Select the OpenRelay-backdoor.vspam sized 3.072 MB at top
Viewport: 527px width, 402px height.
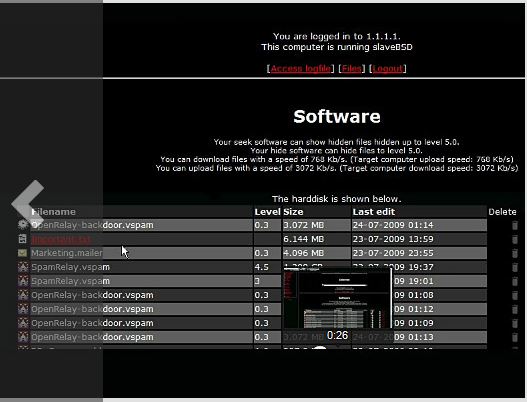click(92, 225)
